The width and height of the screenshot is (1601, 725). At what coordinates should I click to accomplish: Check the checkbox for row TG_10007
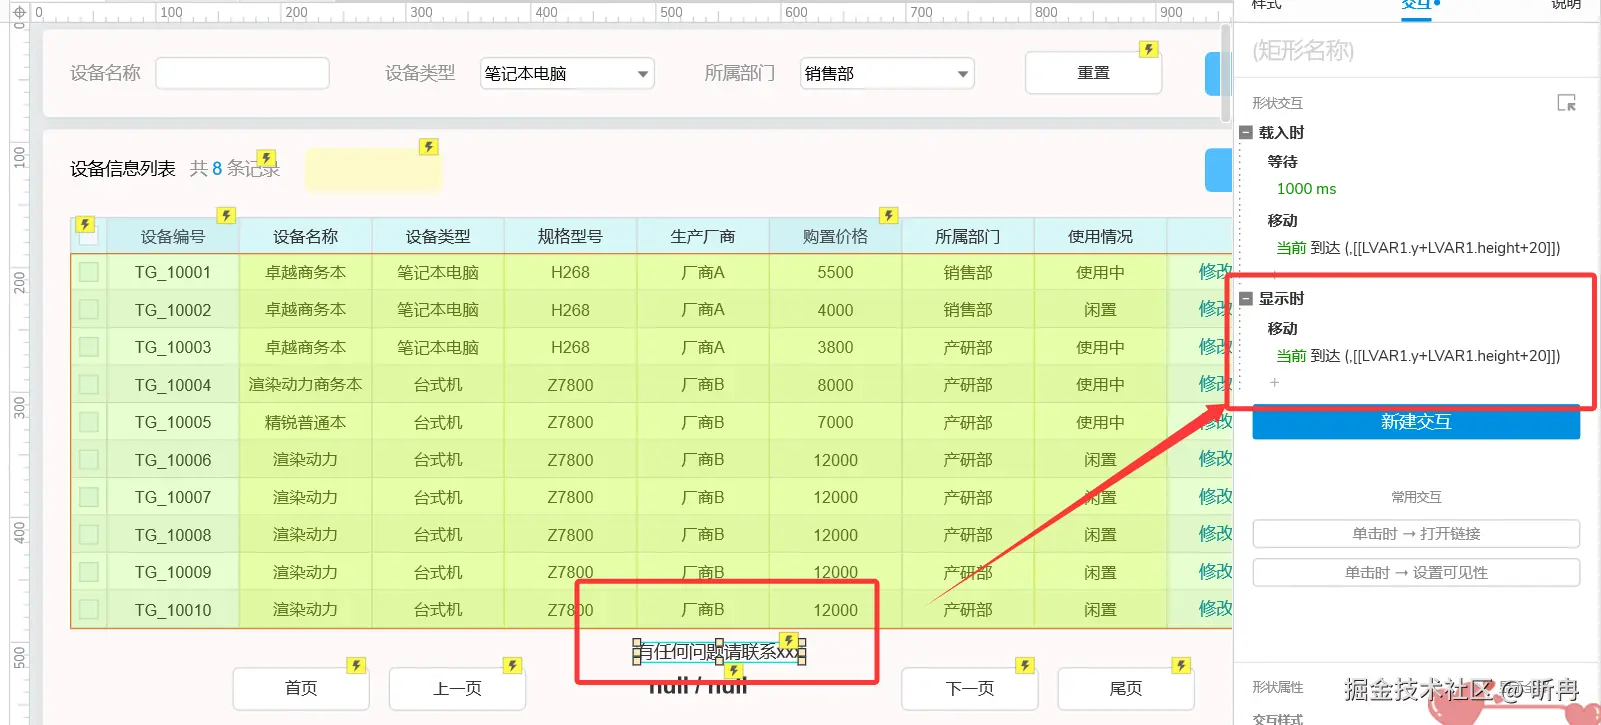click(89, 497)
